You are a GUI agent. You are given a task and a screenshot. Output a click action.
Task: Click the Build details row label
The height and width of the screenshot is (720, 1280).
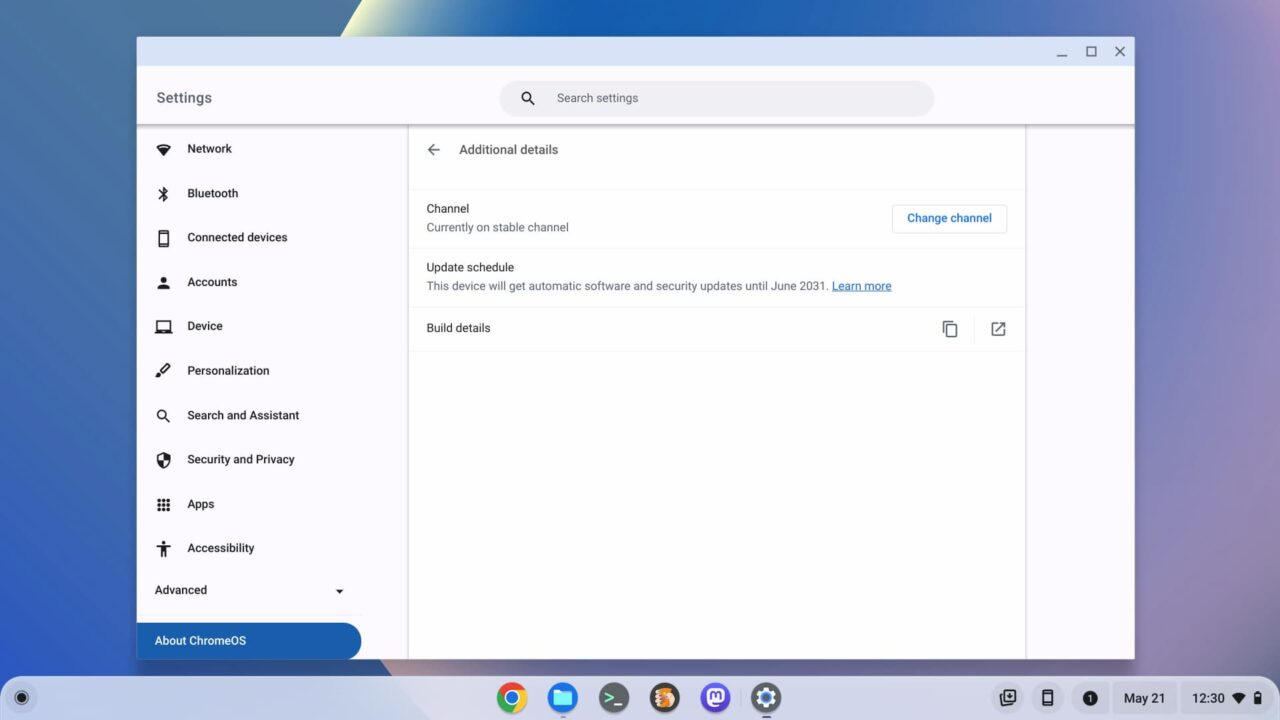(458, 328)
